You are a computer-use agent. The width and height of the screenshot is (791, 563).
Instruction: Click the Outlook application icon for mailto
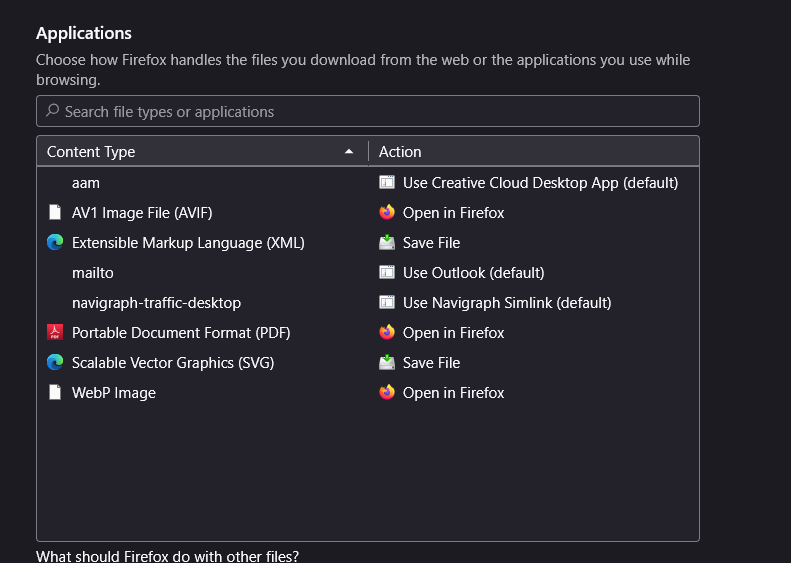pyautogui.click(x=387, y=273)
